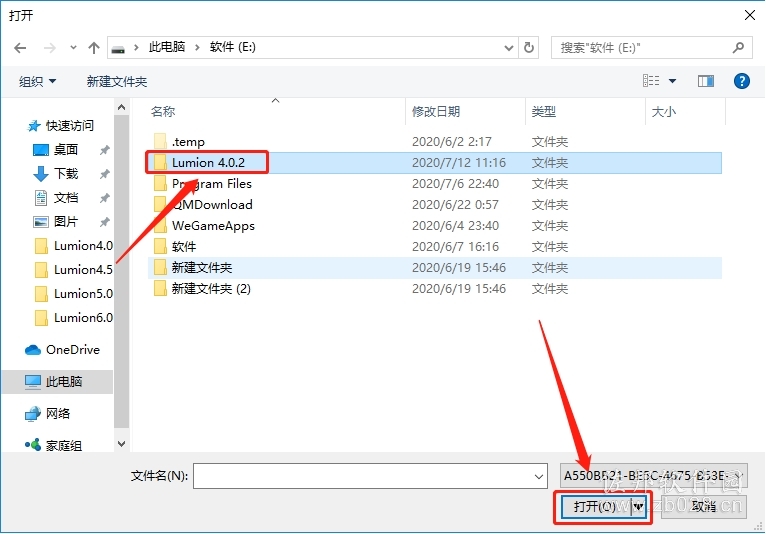This screenshot has width=766, height=534.
Task: Toggle the preview pane icon
Action: (705, 81)
